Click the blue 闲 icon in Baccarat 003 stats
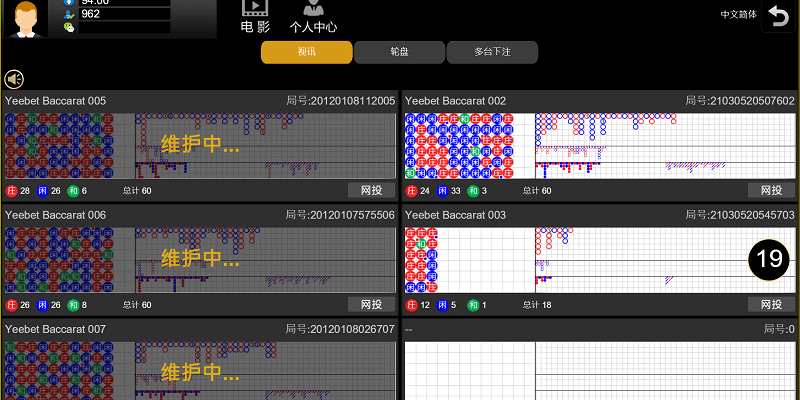The width and height of the screenshot is (800, 400). (443, 306)
